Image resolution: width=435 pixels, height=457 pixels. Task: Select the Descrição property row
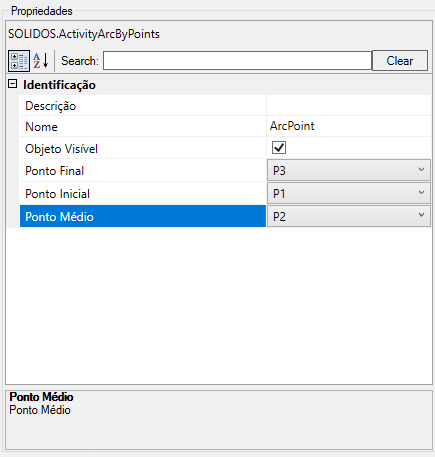(x=226, y=106)
